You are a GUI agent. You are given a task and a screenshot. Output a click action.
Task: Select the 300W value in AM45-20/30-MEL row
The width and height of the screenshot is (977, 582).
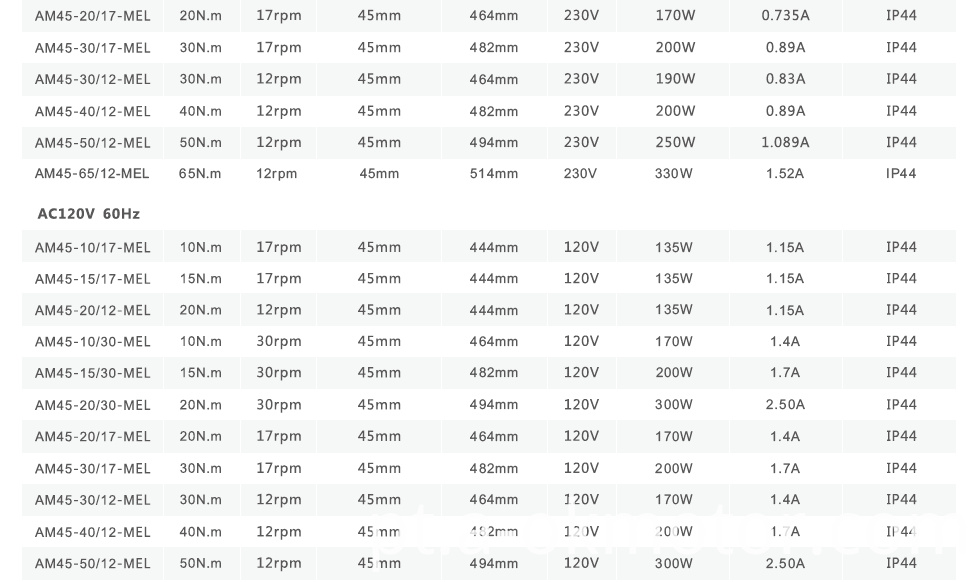[x=674, y=405]
